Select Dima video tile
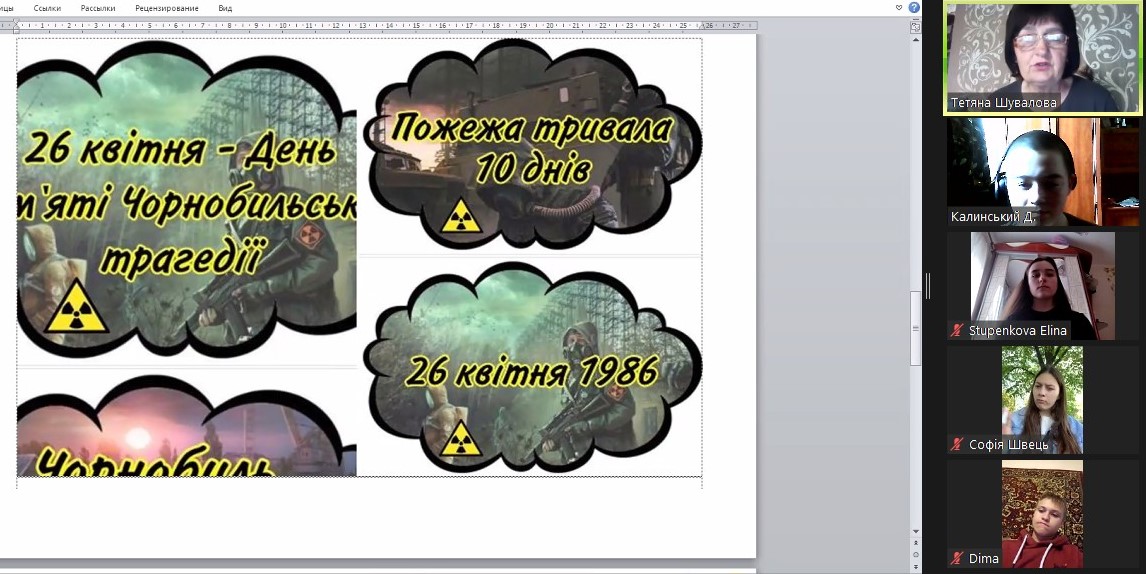1146x574 pixels. [1042, 514]
